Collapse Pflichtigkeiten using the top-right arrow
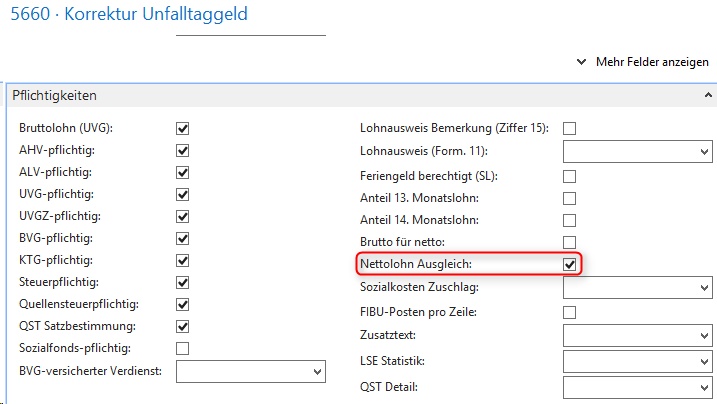 (709, 96)
